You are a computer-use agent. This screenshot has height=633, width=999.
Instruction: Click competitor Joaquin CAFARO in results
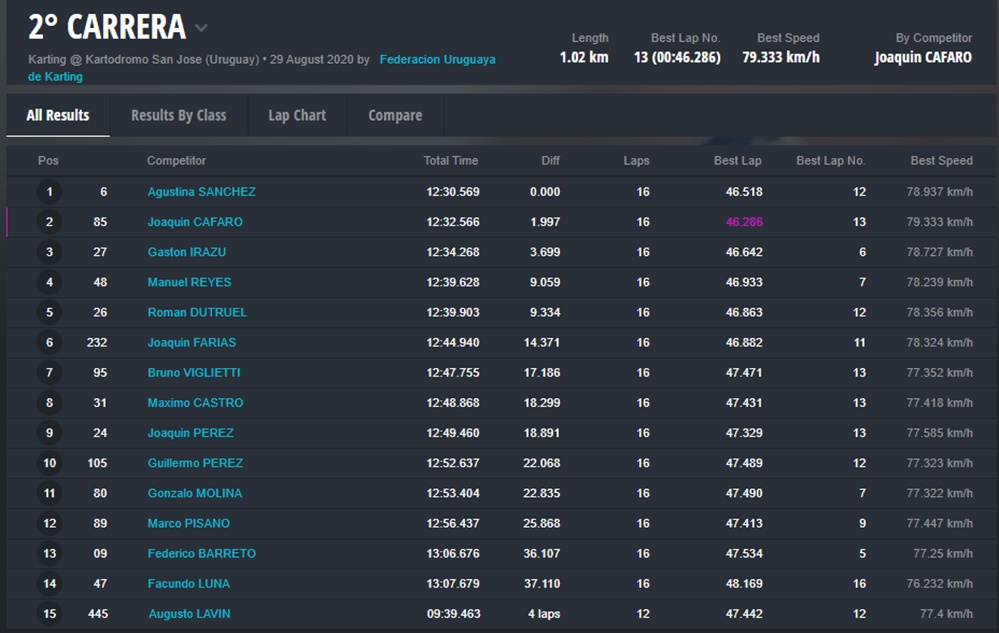pyautogui.click(x=195, y=222)
